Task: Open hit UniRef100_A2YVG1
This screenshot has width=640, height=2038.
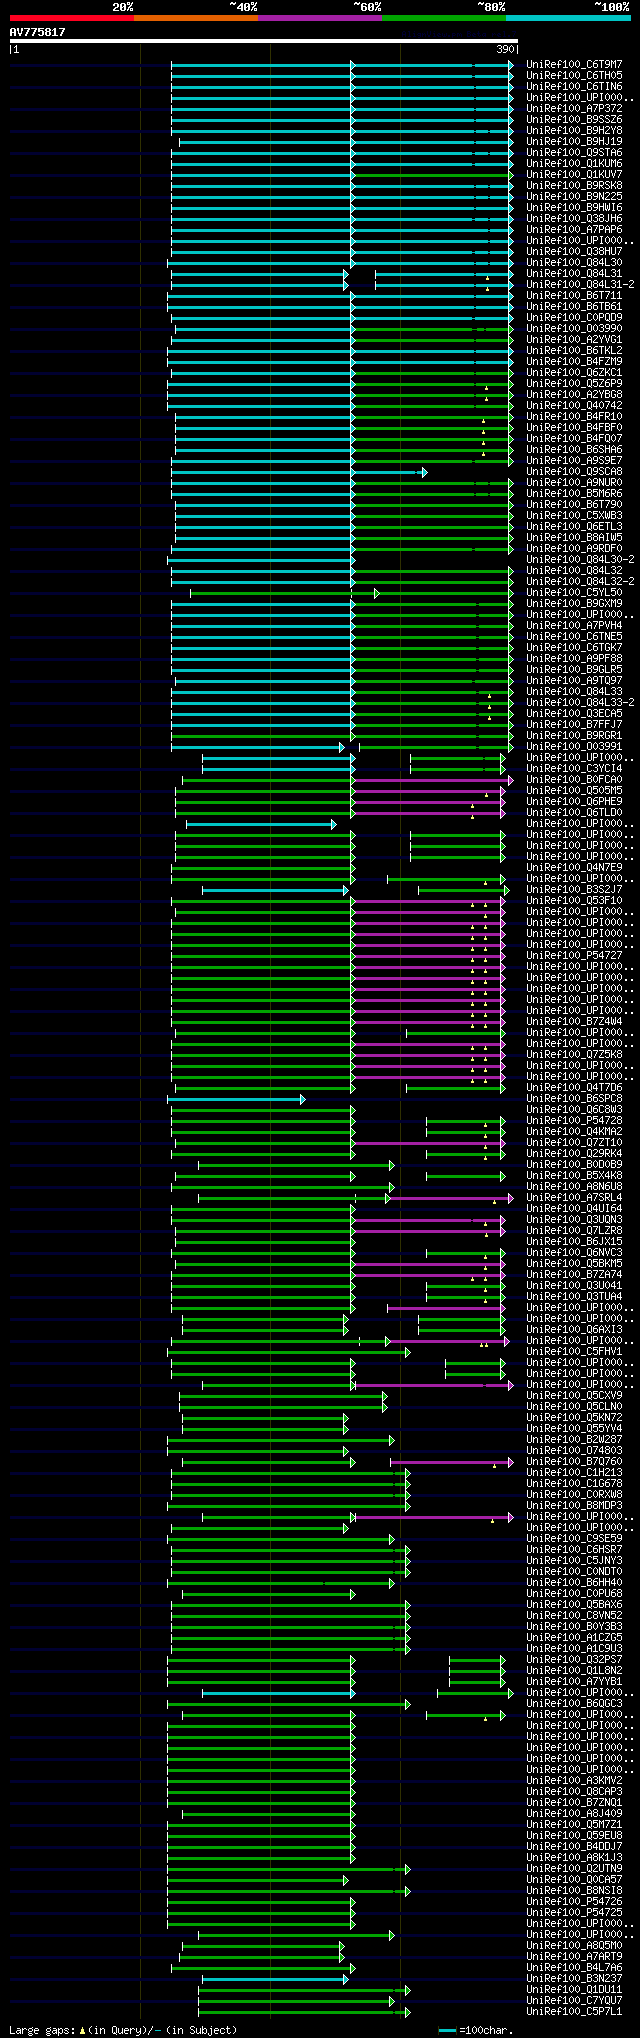Action: (x=574, y=339)
